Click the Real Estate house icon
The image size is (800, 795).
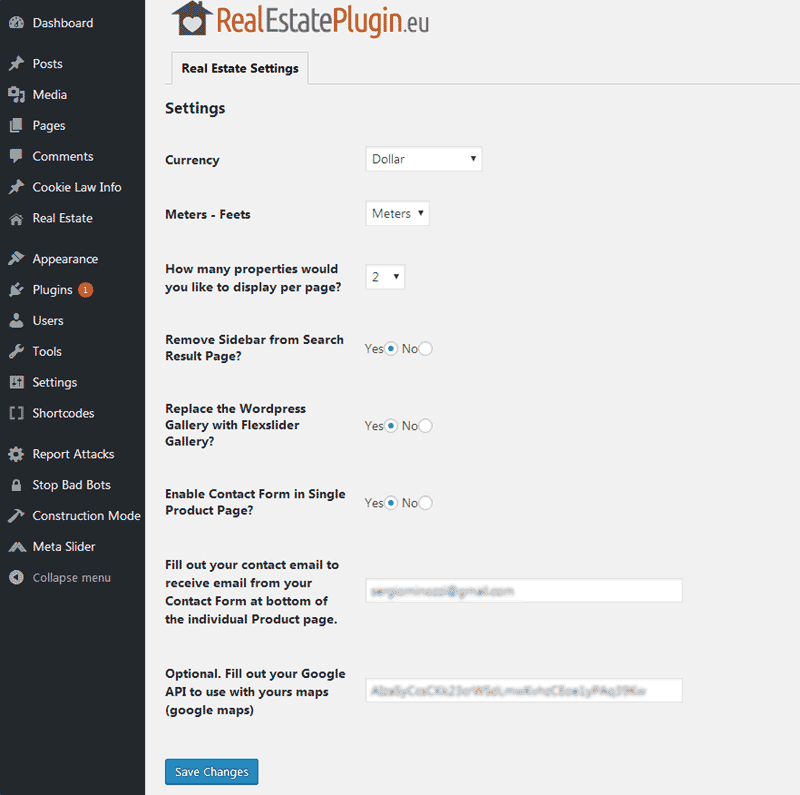pyautogui.click(x=16, y=219)
